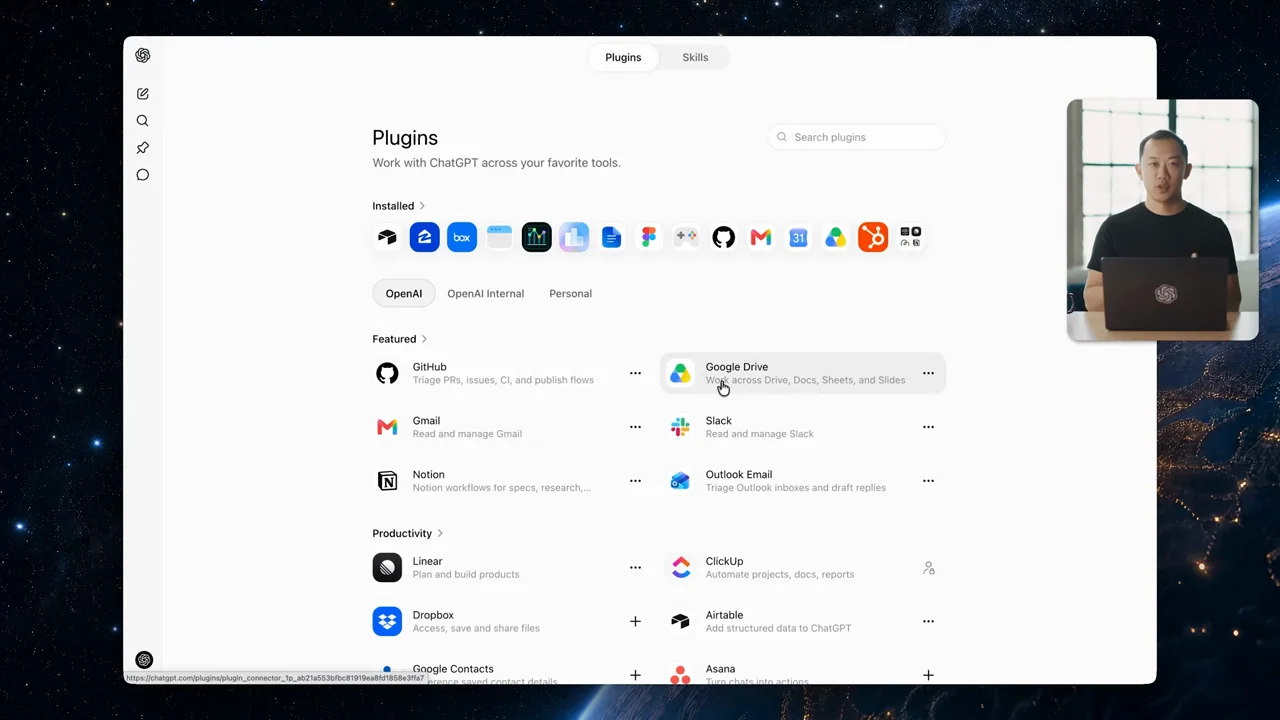Screen dimensions: 1280x720
Task: Open the GitHub plugin entry
Action: pyautogui.click(x=510, y=374)
